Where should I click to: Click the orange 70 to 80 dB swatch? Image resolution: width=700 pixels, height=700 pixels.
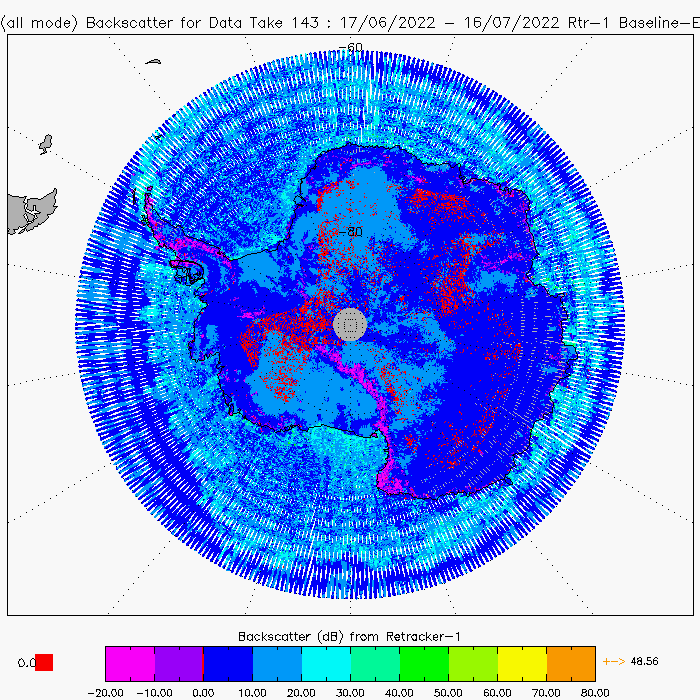571,663
